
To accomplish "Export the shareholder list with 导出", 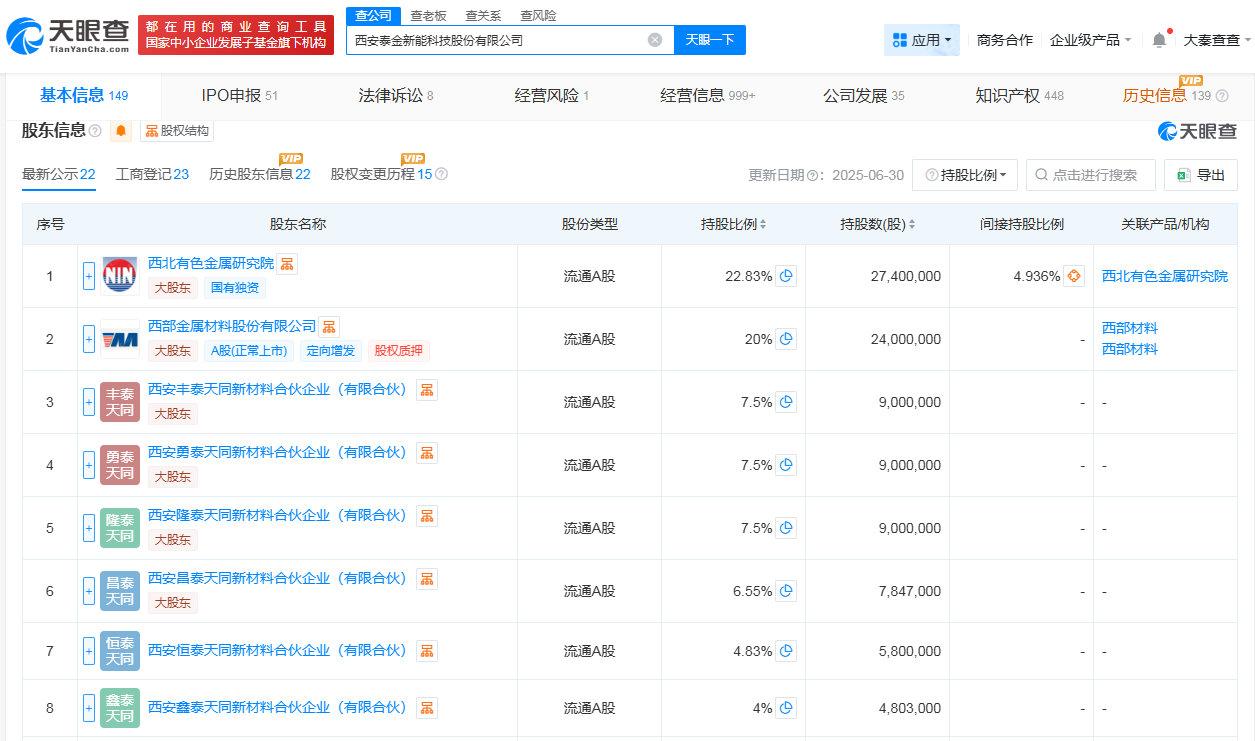I will (1201, 175).
